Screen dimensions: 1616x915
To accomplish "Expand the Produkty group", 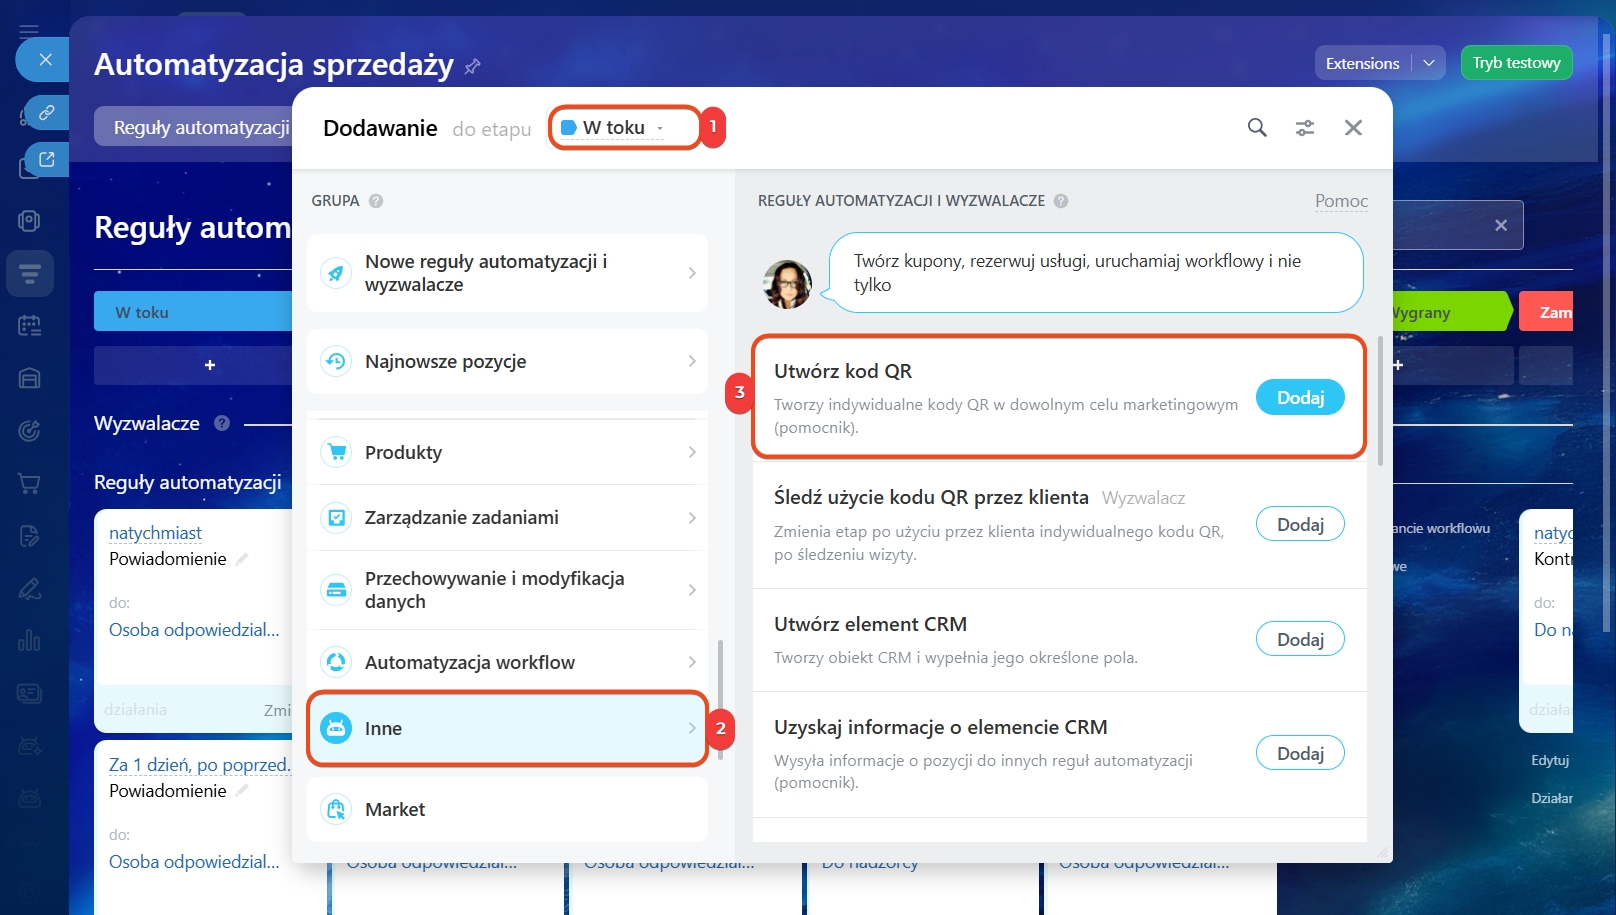I will [x=507, y=452].
